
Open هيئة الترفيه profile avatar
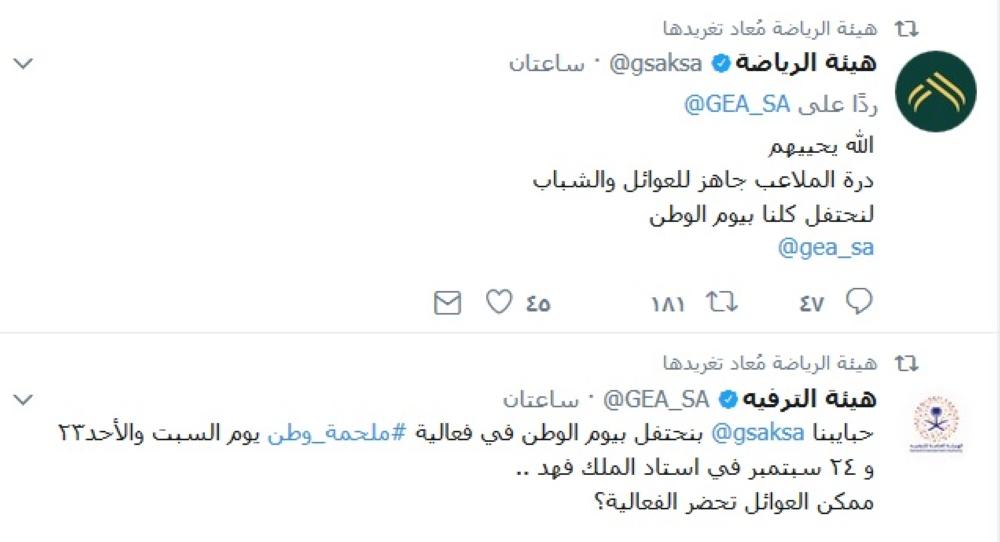click(x=935, y=425)
